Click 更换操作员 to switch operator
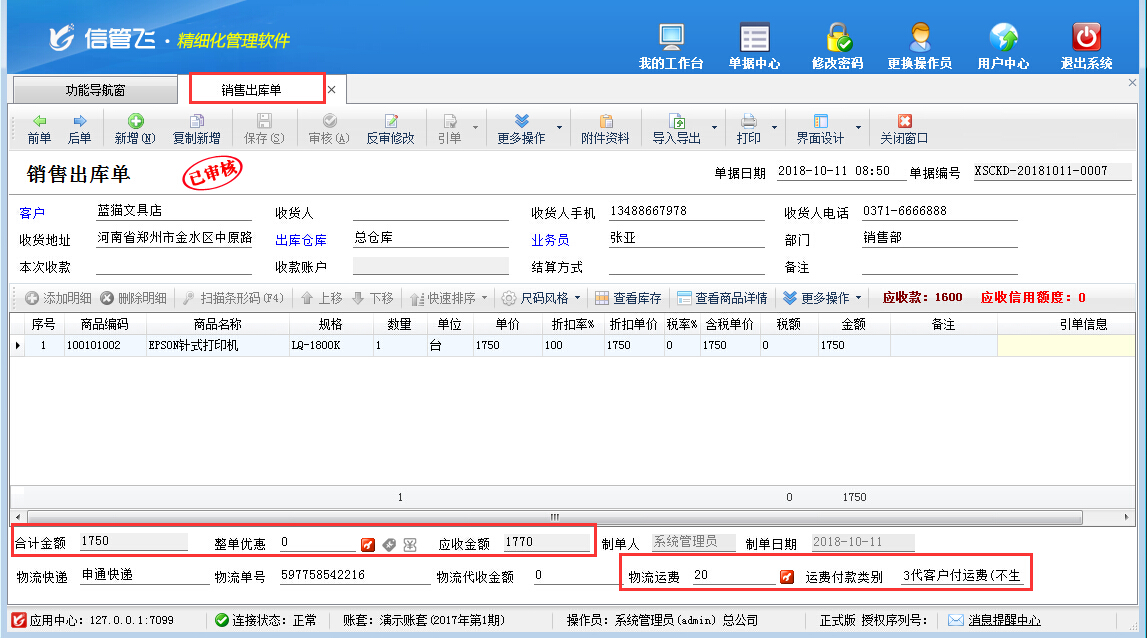 [919, 46]
